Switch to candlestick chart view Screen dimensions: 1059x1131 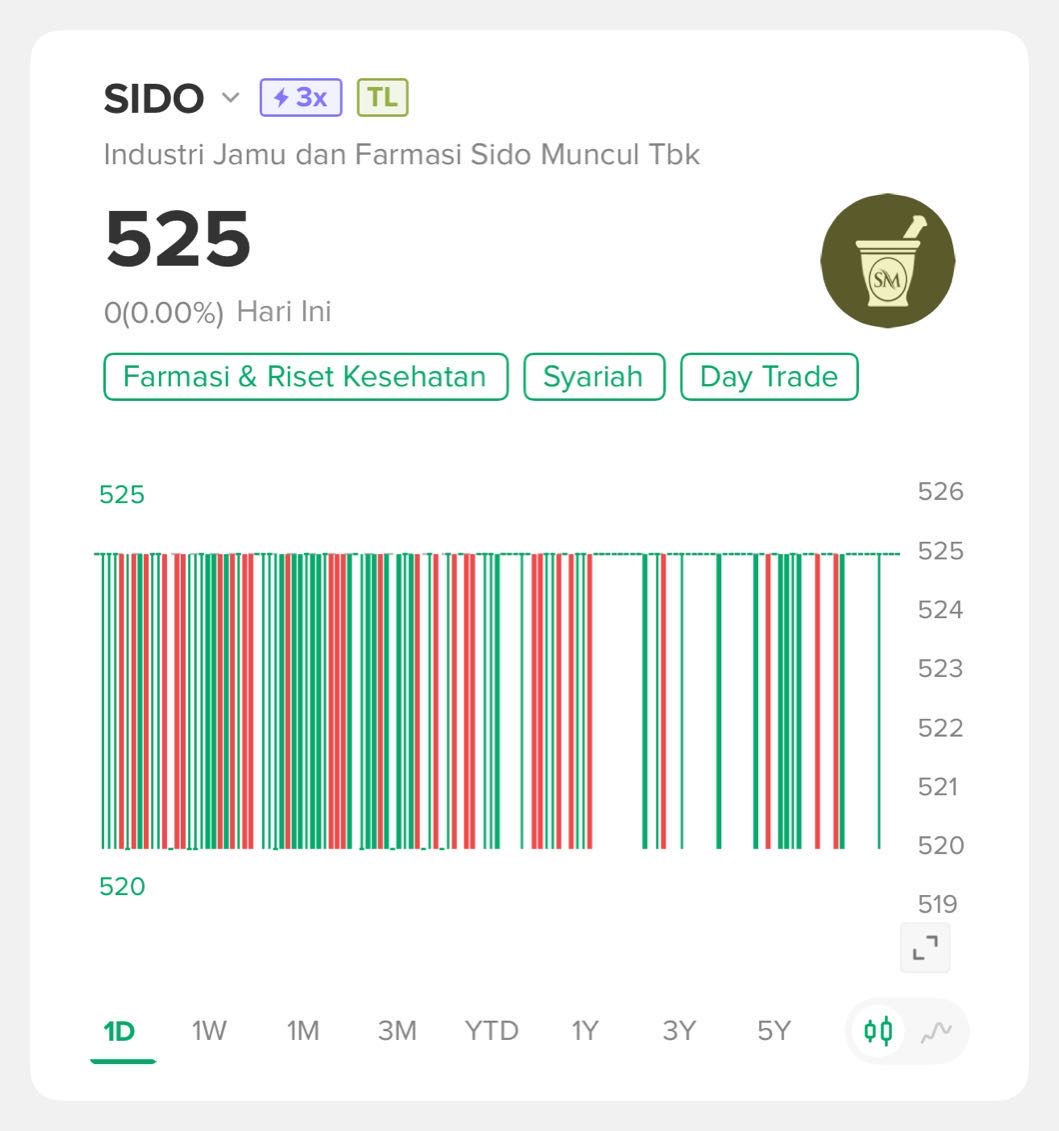point(879,1030)
